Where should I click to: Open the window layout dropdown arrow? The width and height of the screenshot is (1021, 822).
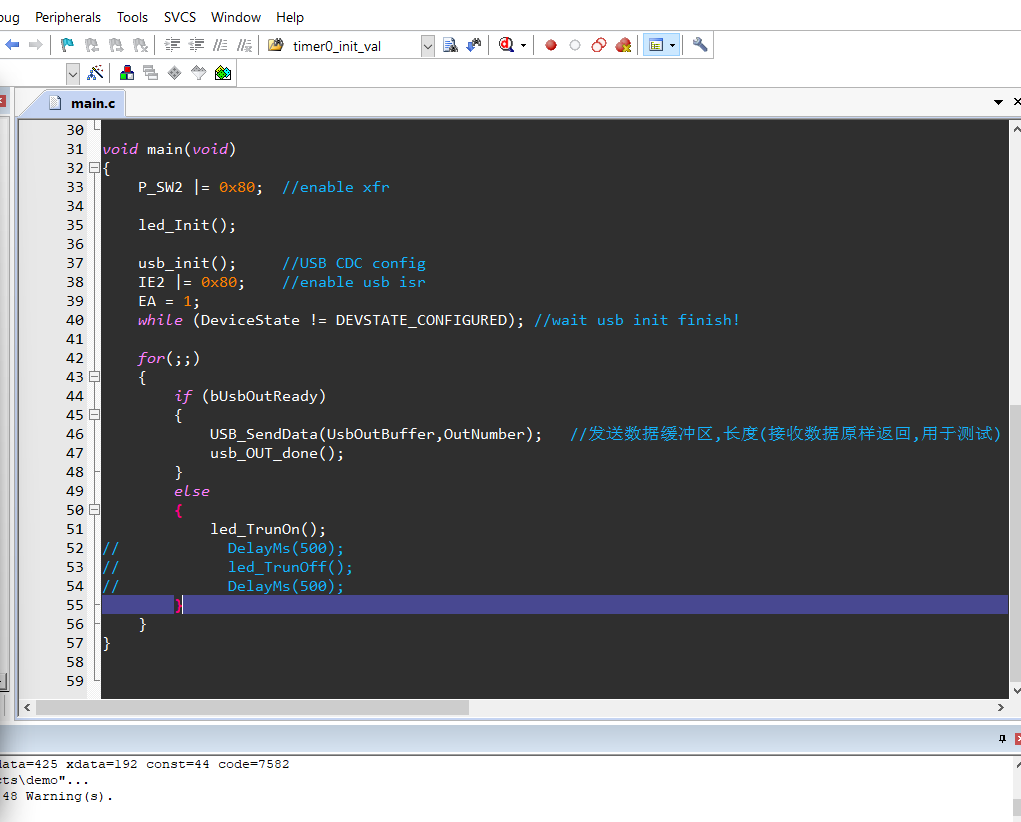(673, 45)
